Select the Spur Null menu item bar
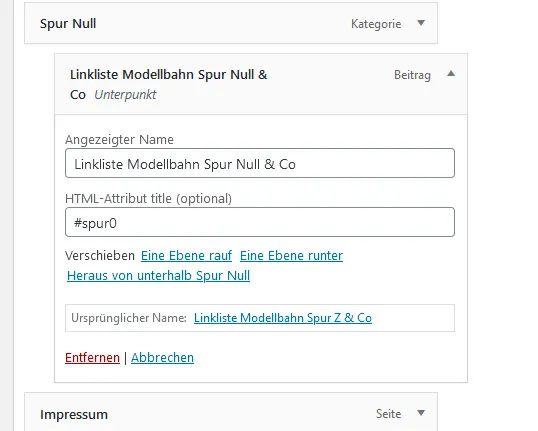 [x=231, y=23]
